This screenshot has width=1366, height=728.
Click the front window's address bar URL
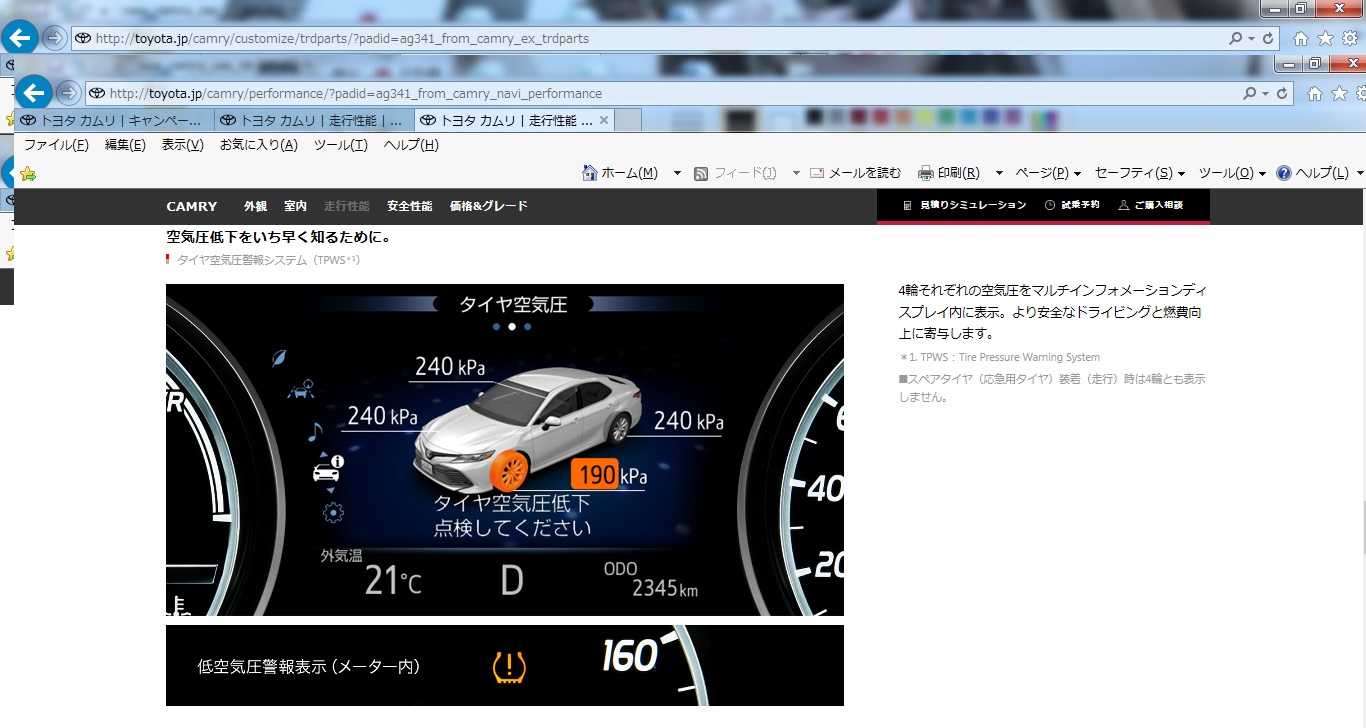[x=355, y=93]
